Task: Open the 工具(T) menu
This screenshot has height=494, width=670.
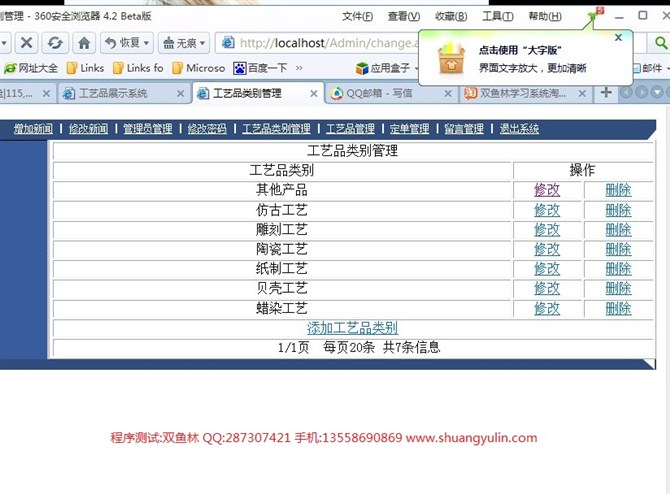Action: coord(498,16)
